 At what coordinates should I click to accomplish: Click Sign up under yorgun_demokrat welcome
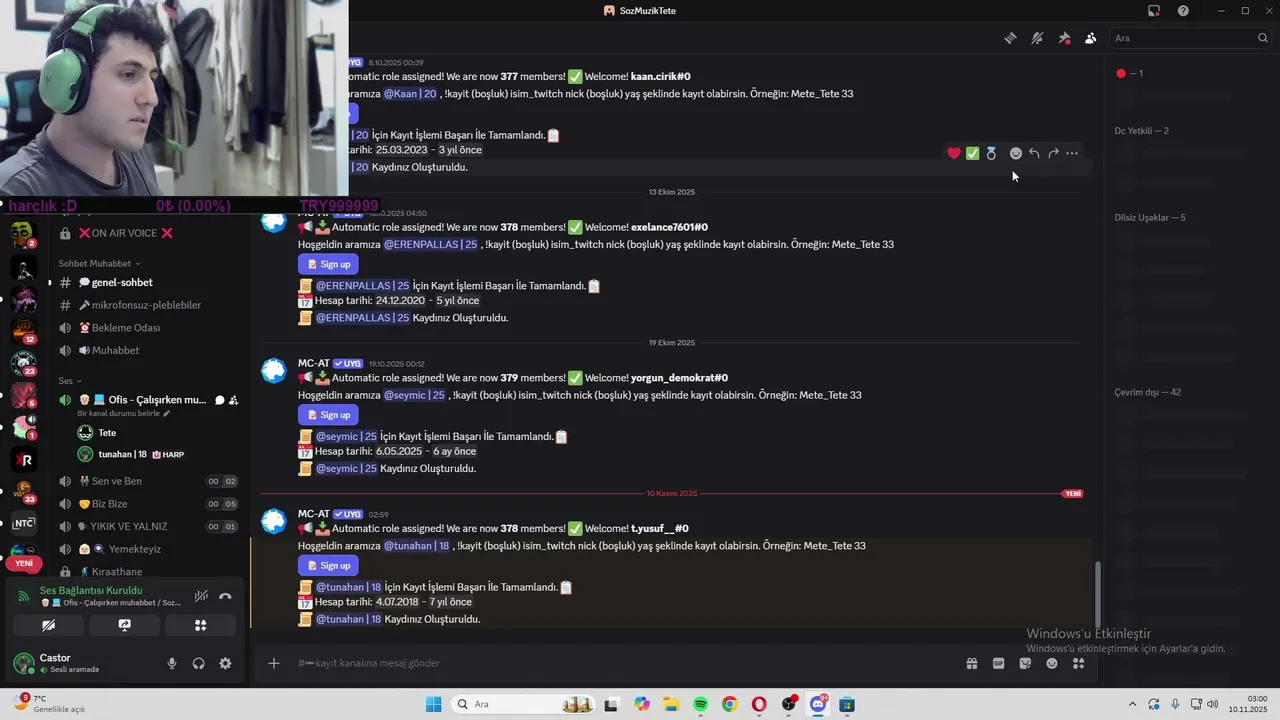(x=328, y=415)
